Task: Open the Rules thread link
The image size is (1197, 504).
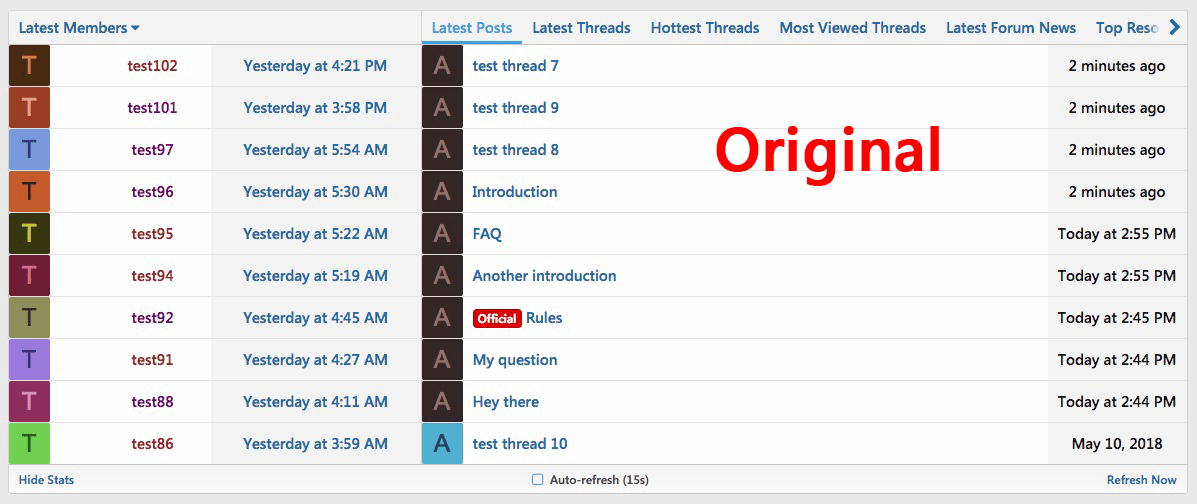Action: pyautogui.click(x=544, y=318)
